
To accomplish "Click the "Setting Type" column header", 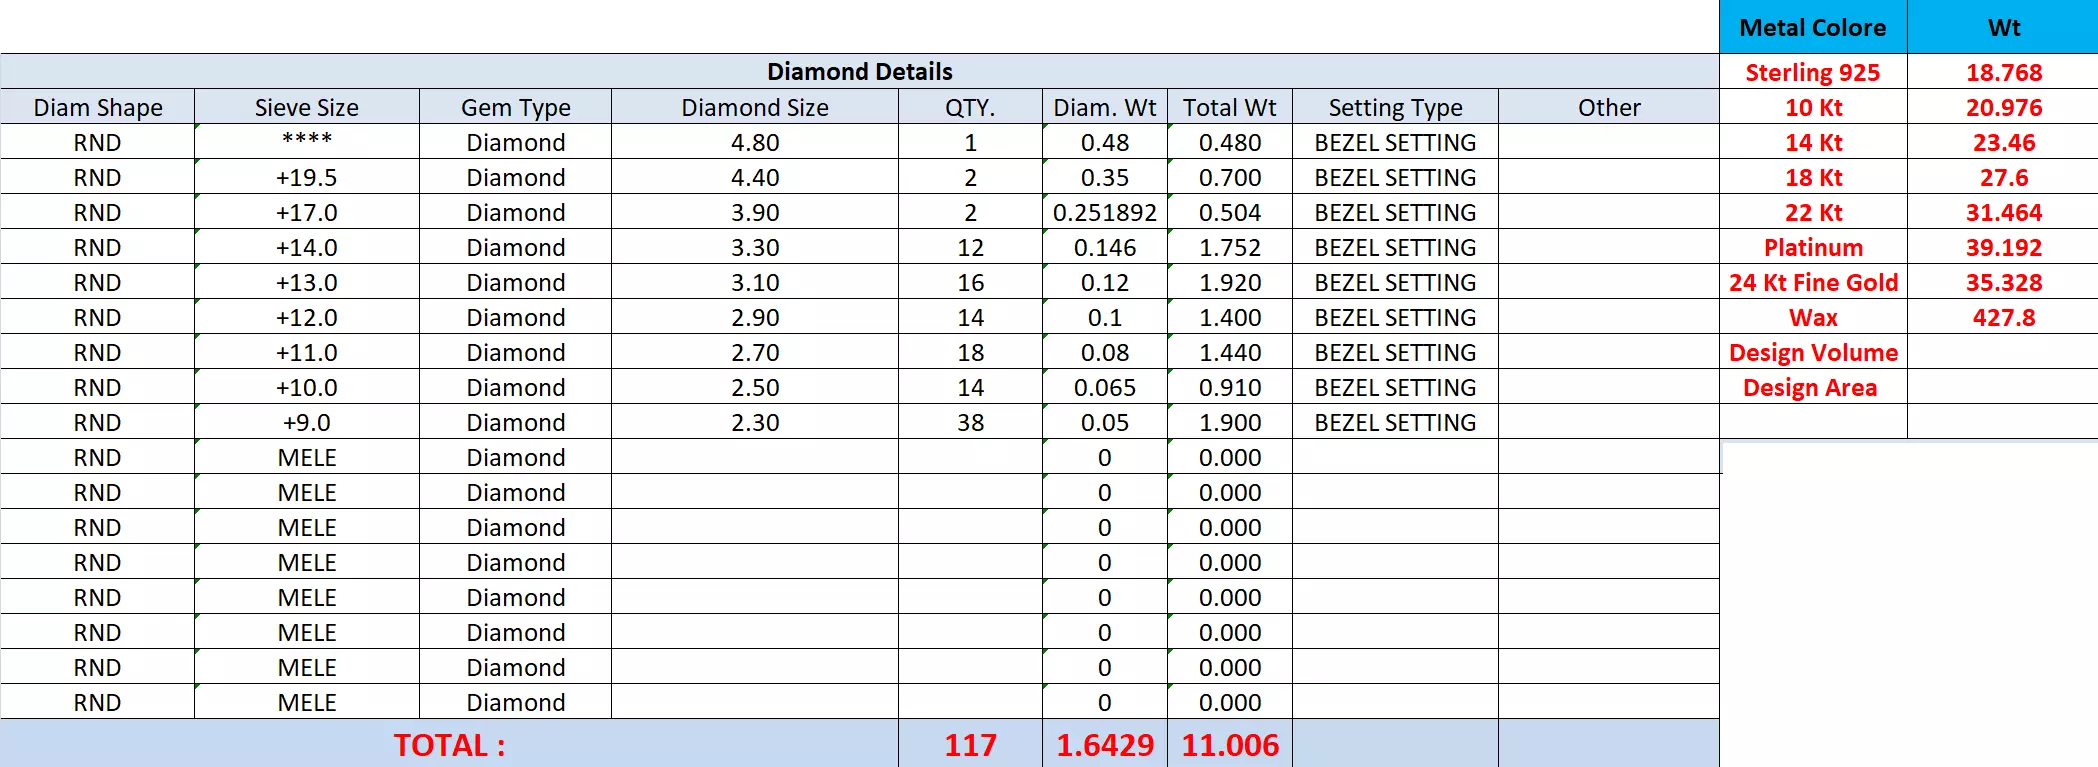I will point(1396,107).
